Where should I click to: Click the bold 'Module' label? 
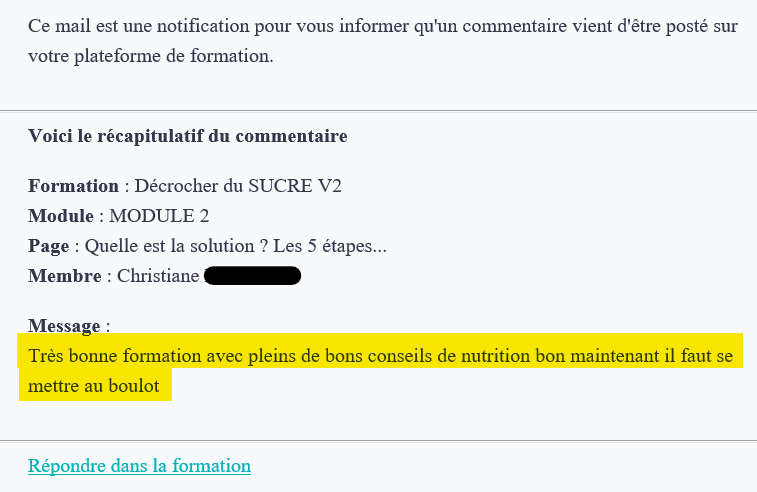[61, 216]
